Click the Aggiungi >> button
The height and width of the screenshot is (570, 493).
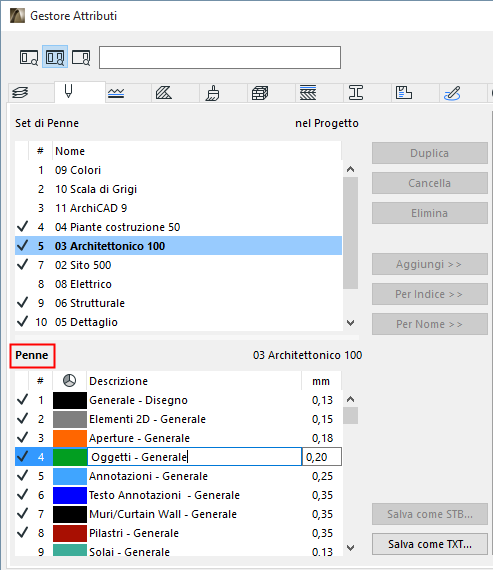coord(429,264)
